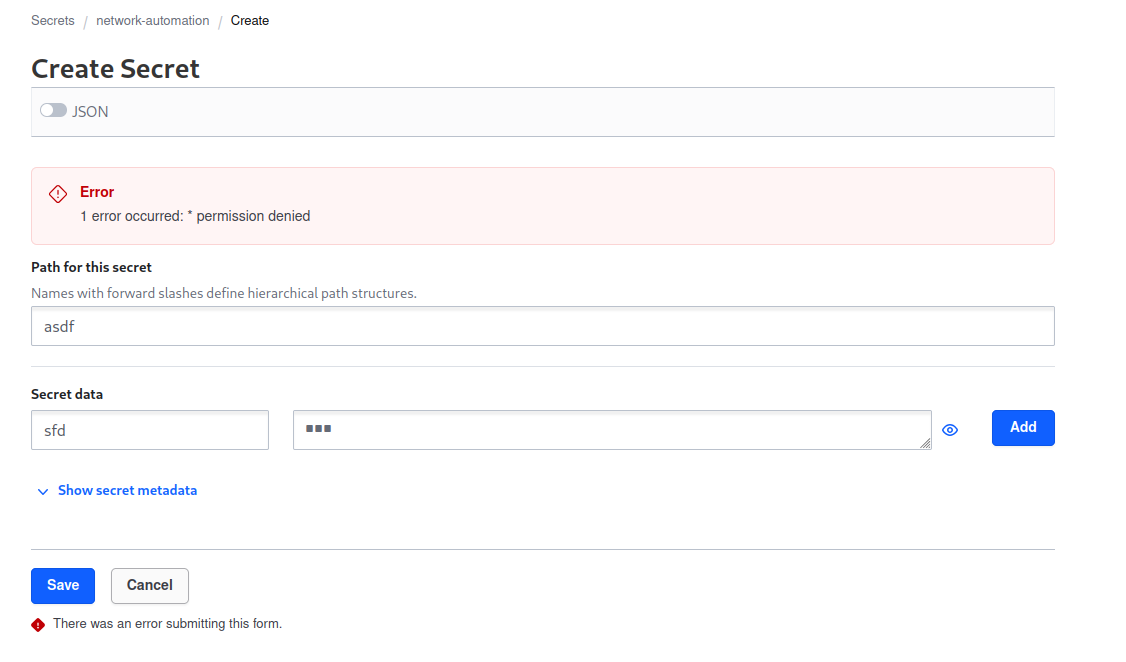Click the path field containing asdf
The width and height of the screenshot is (1126, 662).
[543, 326]
